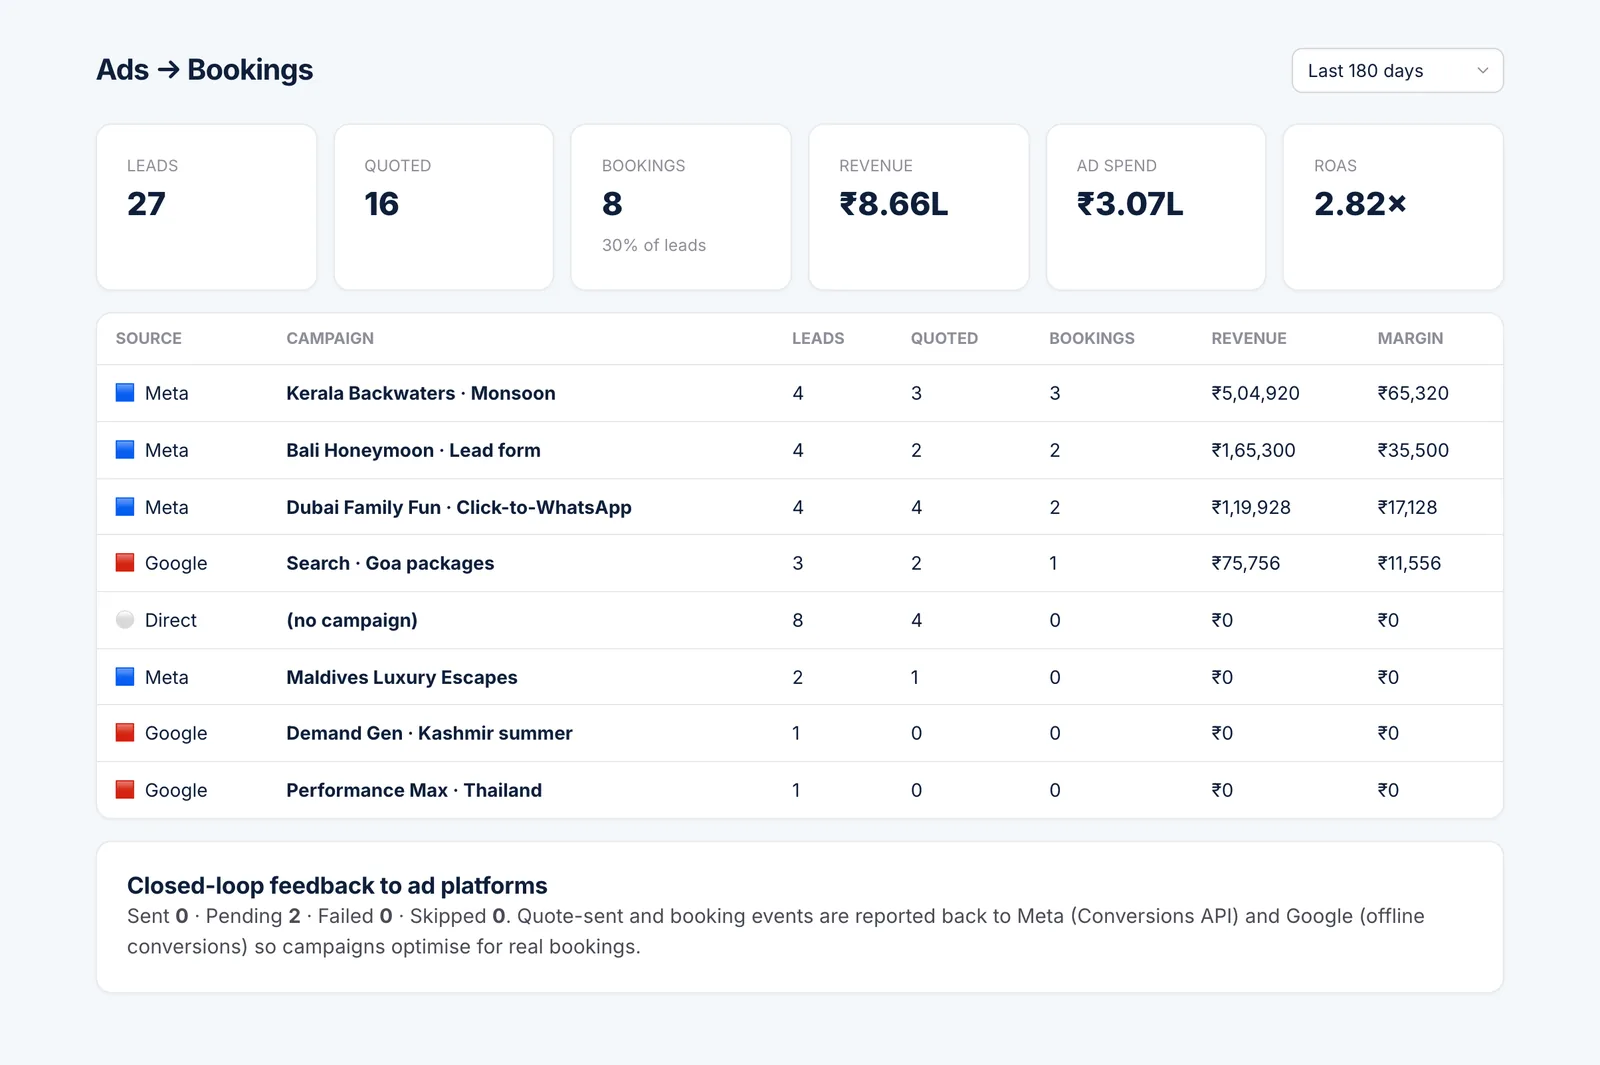
Task: Open the Last 180 days date range dropdown
Action: click(x=1397, y=71)
